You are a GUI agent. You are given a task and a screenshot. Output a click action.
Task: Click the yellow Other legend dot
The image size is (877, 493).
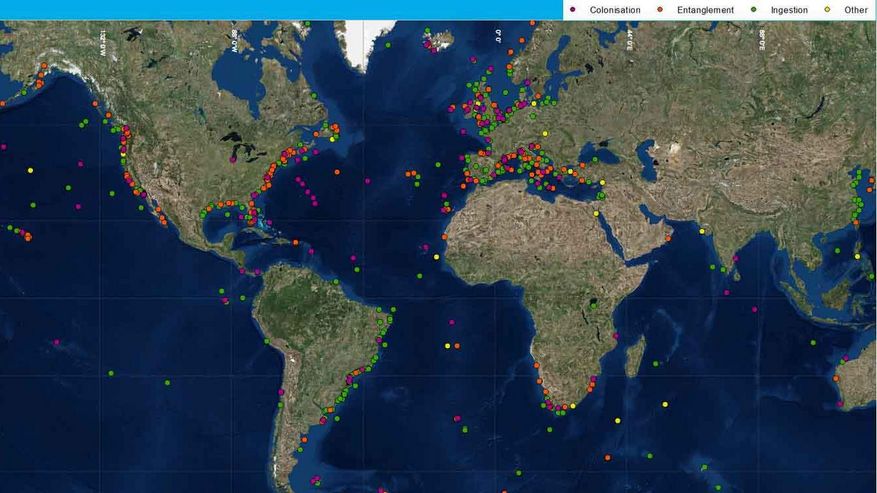[x=827, y=10]
